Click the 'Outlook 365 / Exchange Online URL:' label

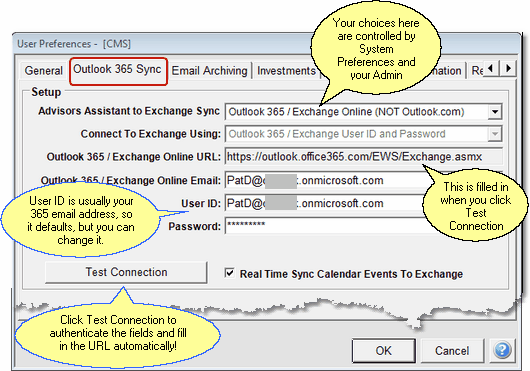134,157
